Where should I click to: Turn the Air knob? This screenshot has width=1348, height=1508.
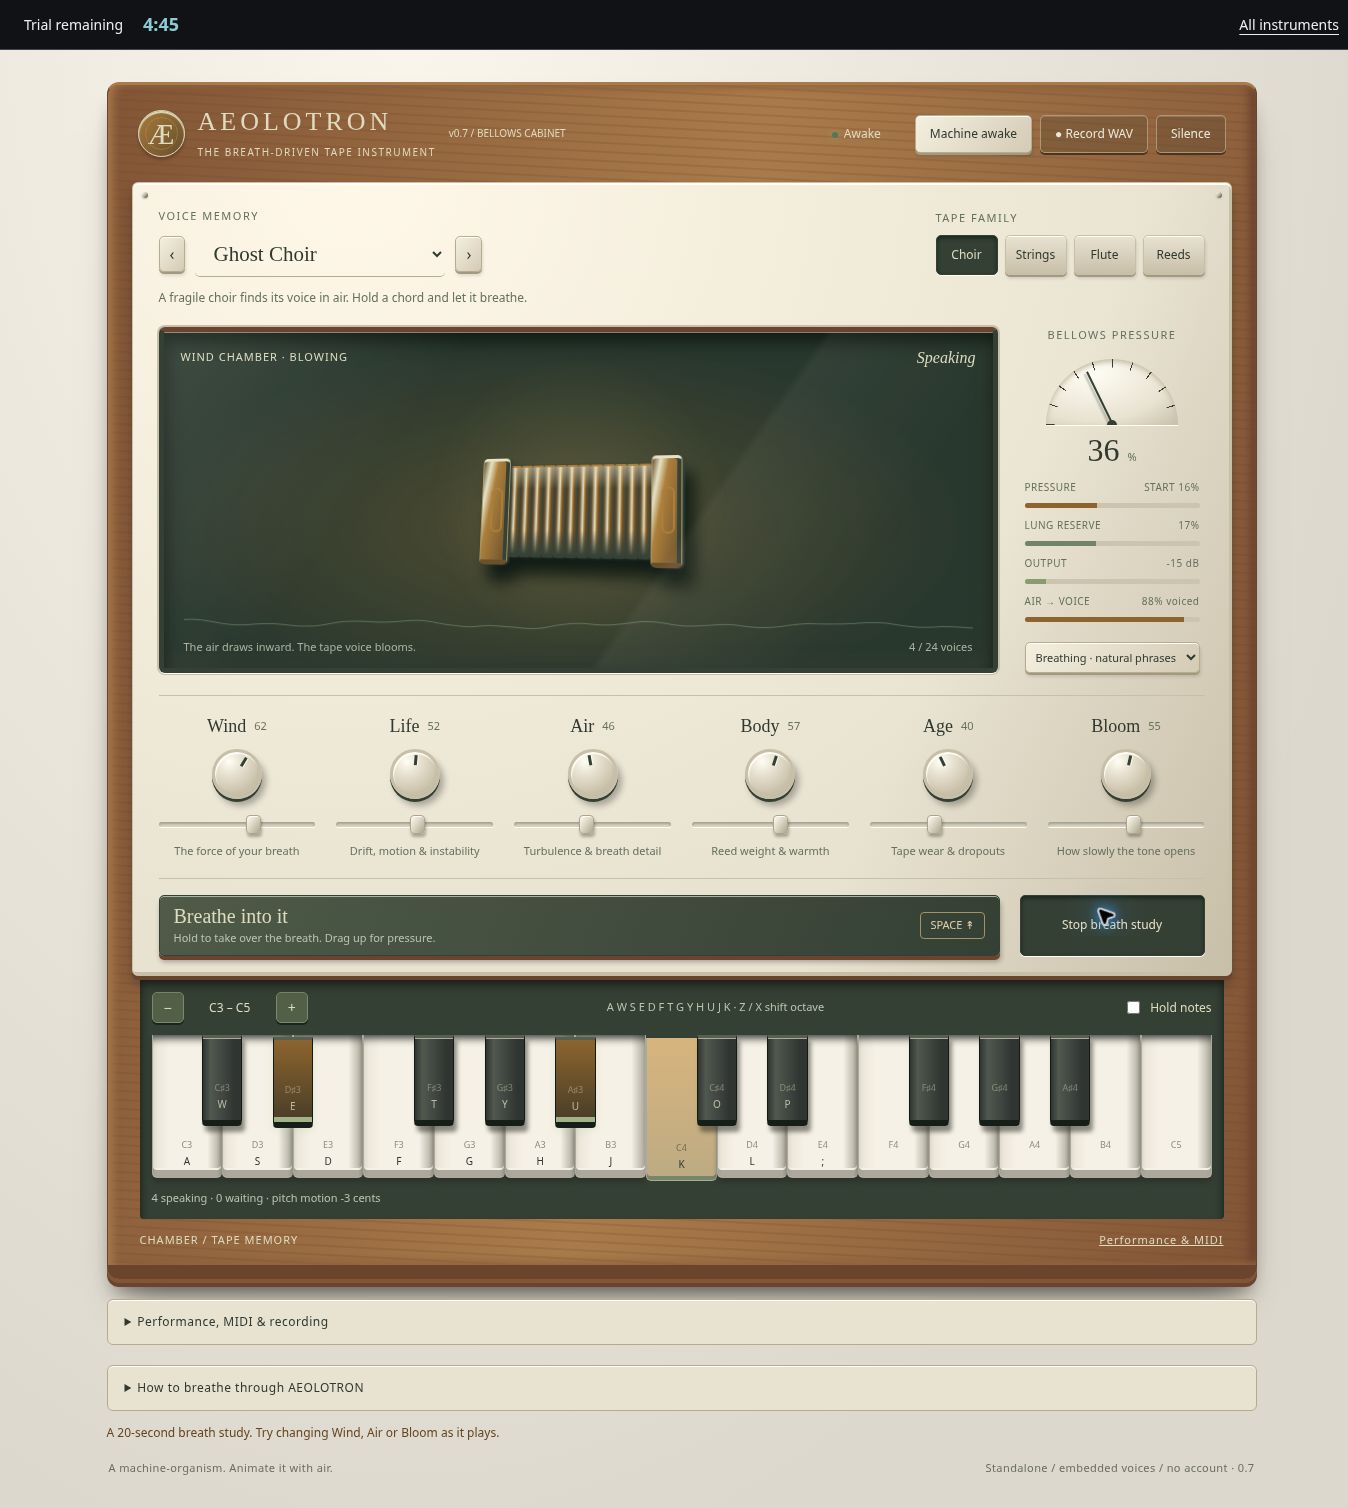(x=593, y=775)
